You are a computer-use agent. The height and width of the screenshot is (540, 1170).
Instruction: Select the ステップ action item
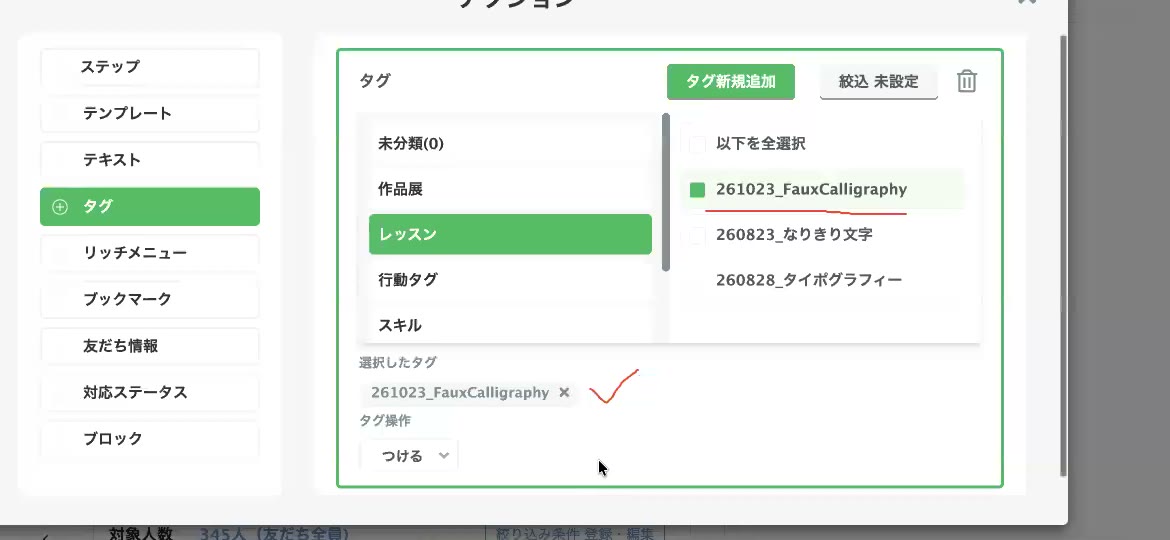click(150, 67)
